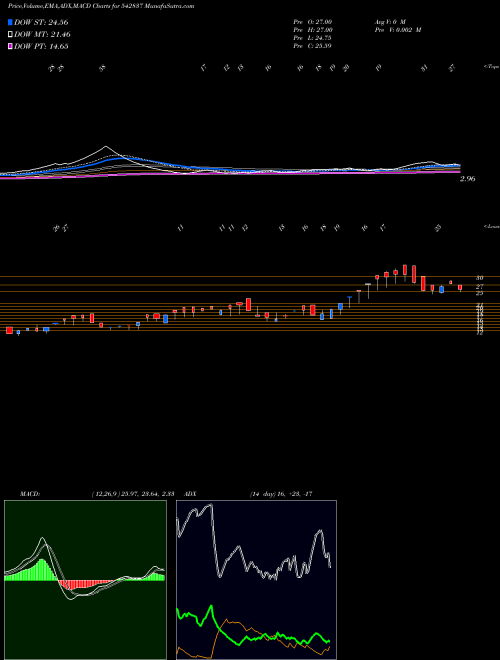Click the 'Avg V: 0 M' value
This screenshot has width=500, height=660.
[x=389, y=22]
